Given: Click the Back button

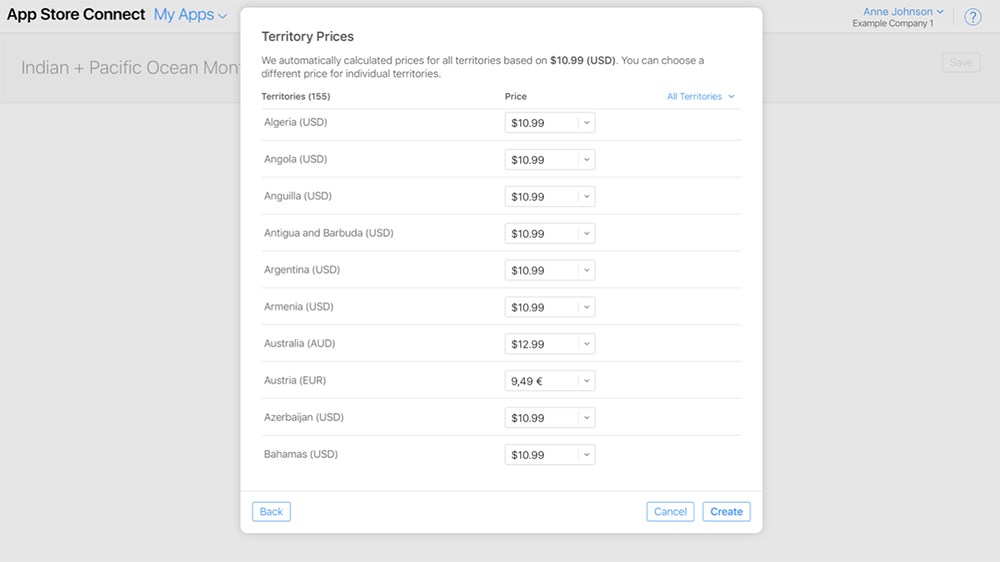Looking at the screenshot, I should click(x=271, y=512).
